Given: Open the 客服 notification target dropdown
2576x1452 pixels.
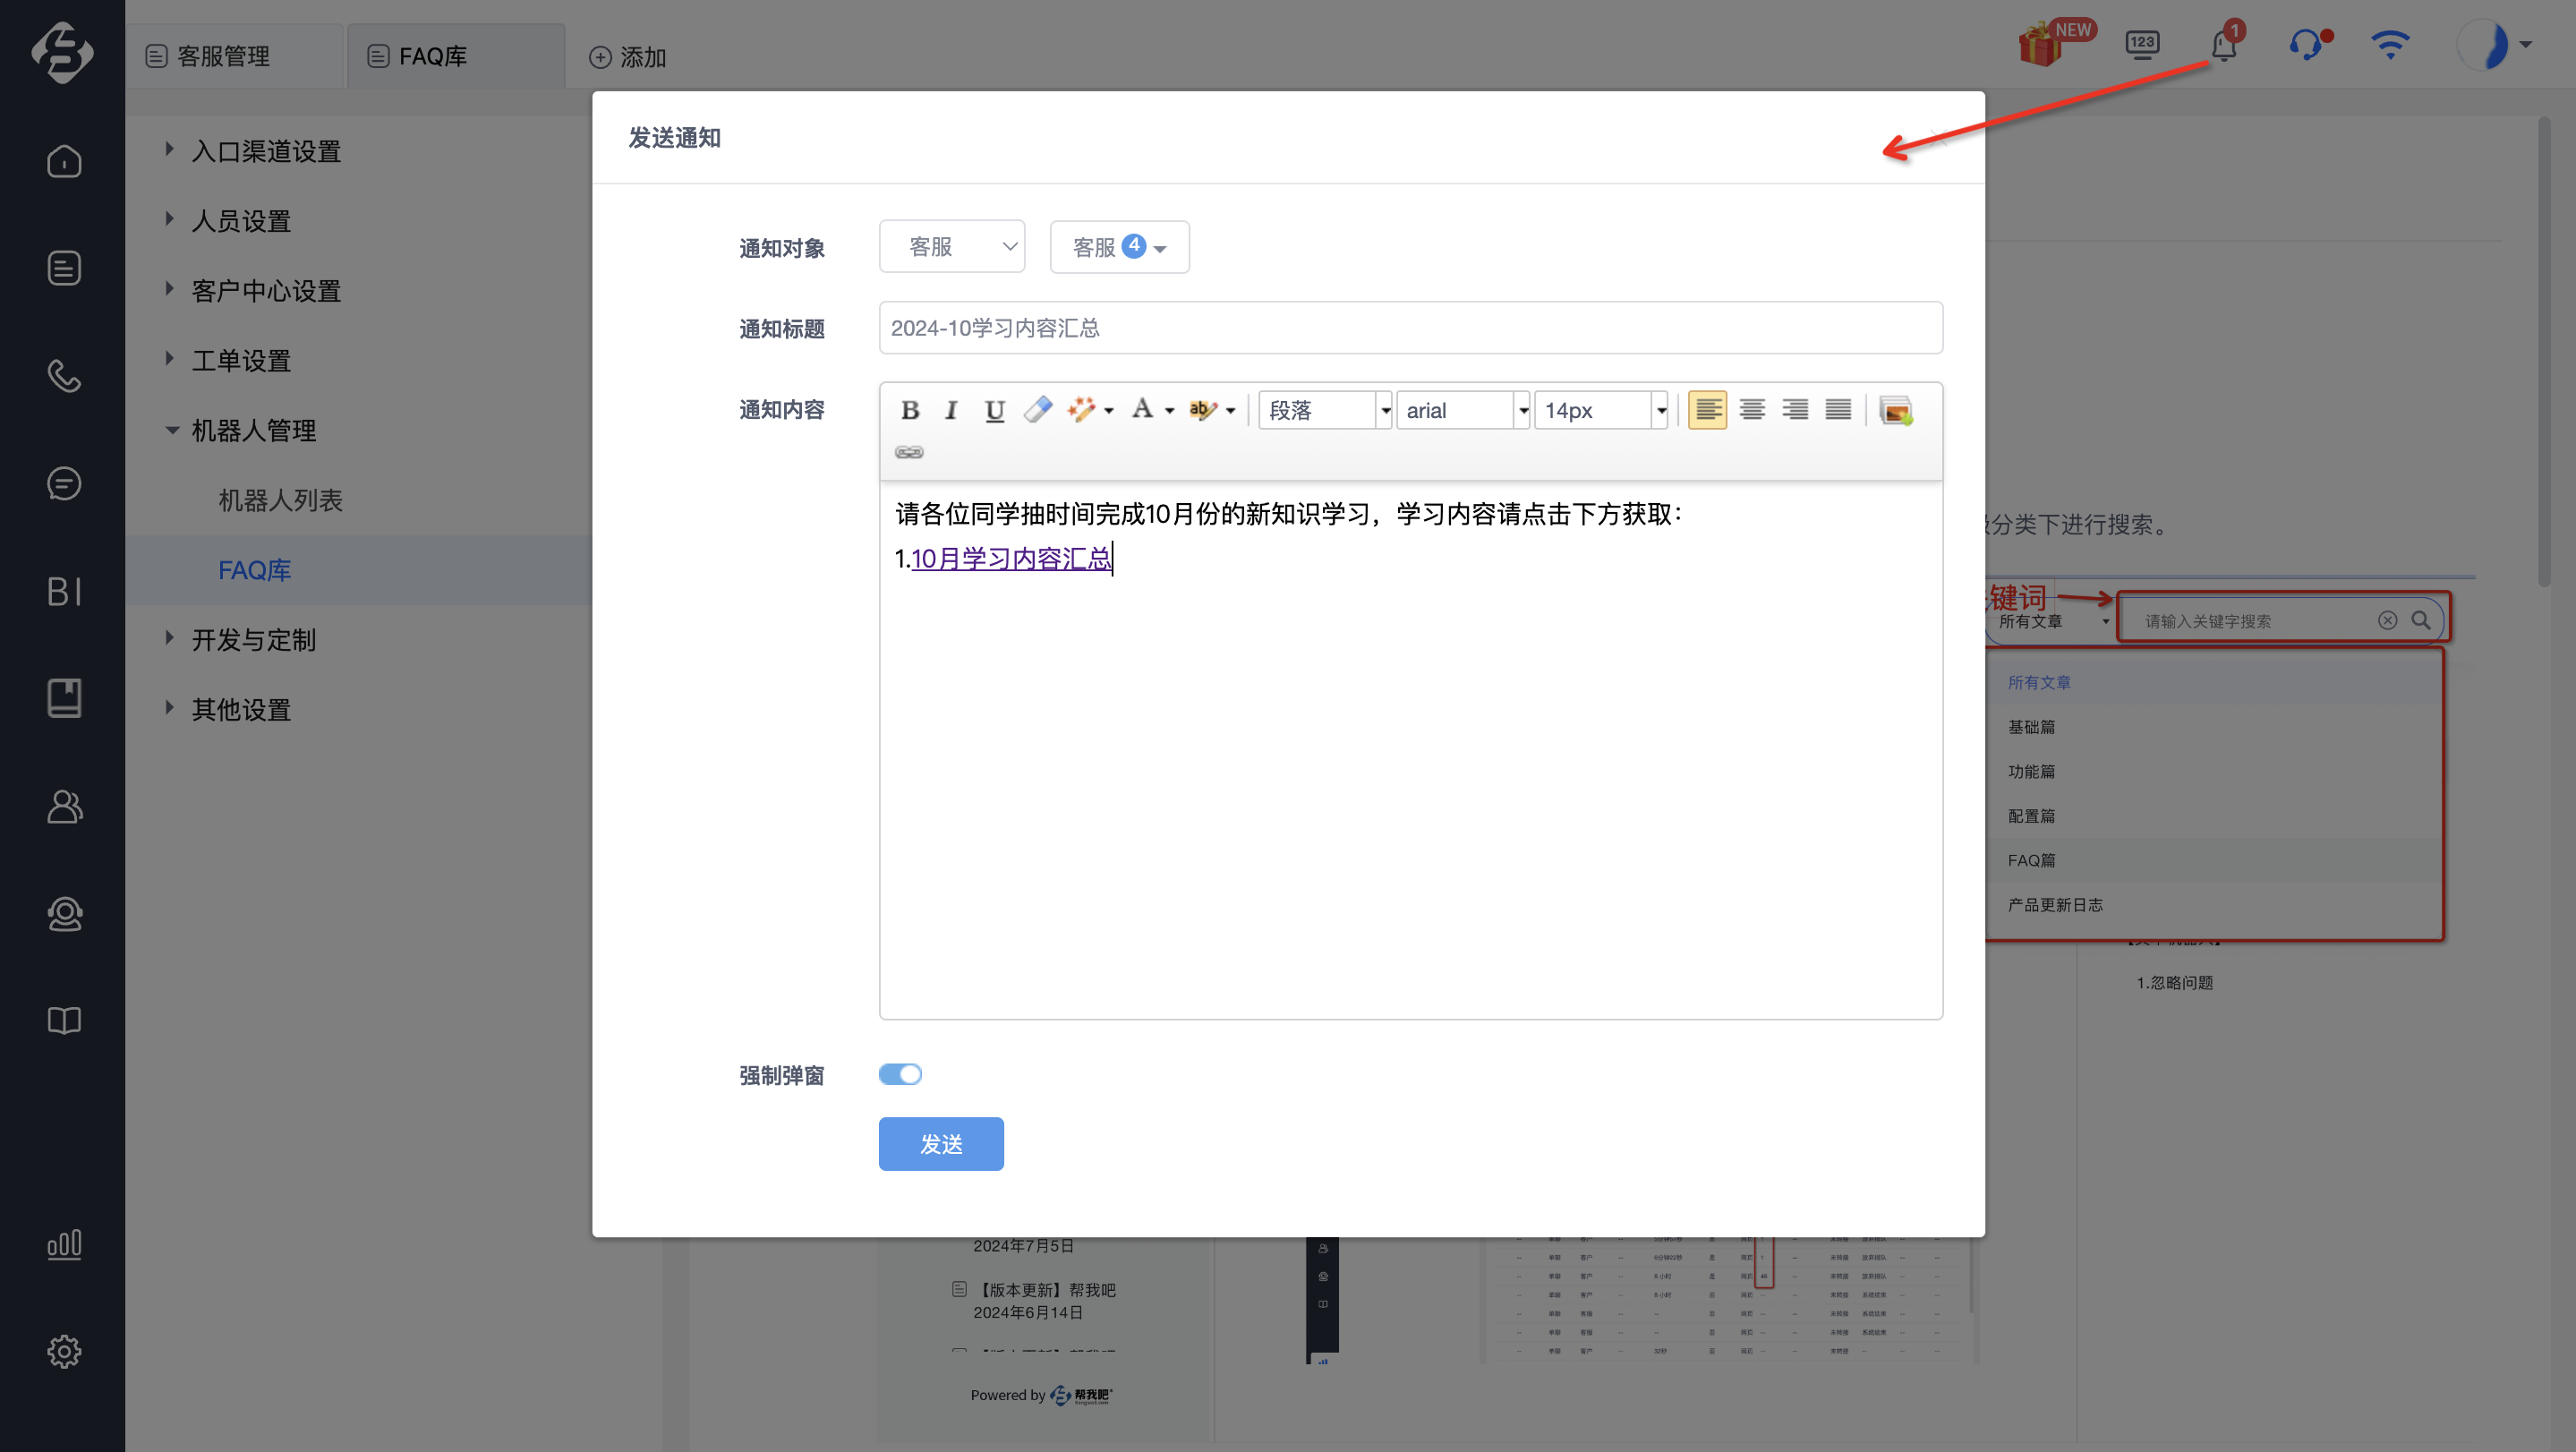Looking at the screenshot, I should pyautogui.click(x=952, y=247).
